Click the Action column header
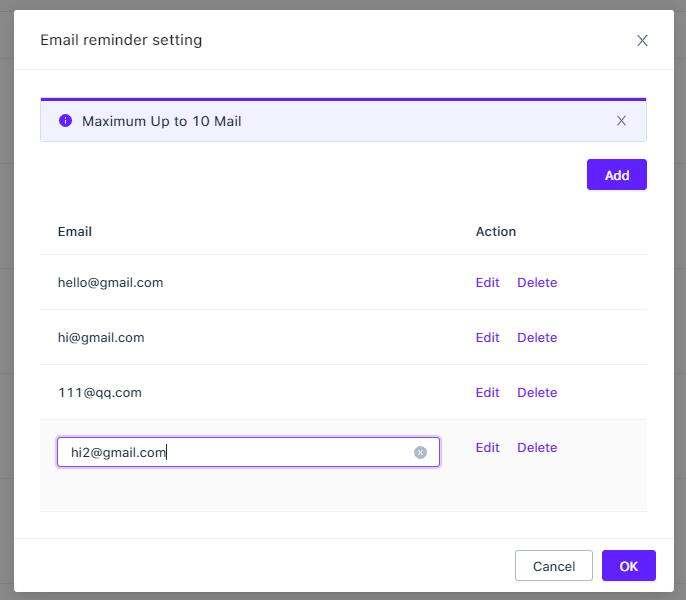This screenshot has width=686, height=600. point(496,232)
